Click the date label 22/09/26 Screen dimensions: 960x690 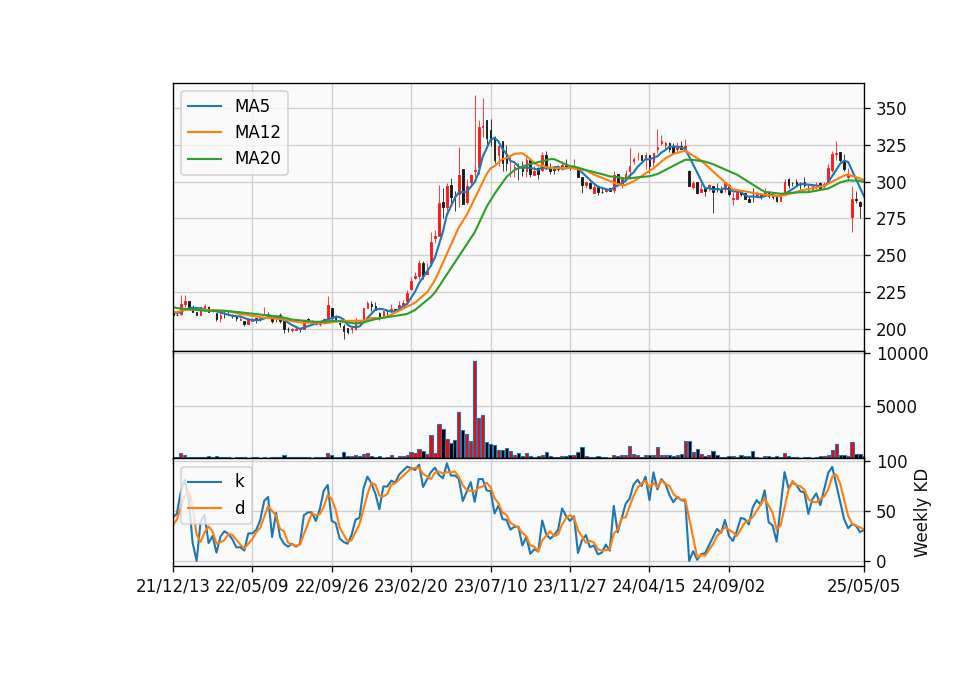pos(332,587)
